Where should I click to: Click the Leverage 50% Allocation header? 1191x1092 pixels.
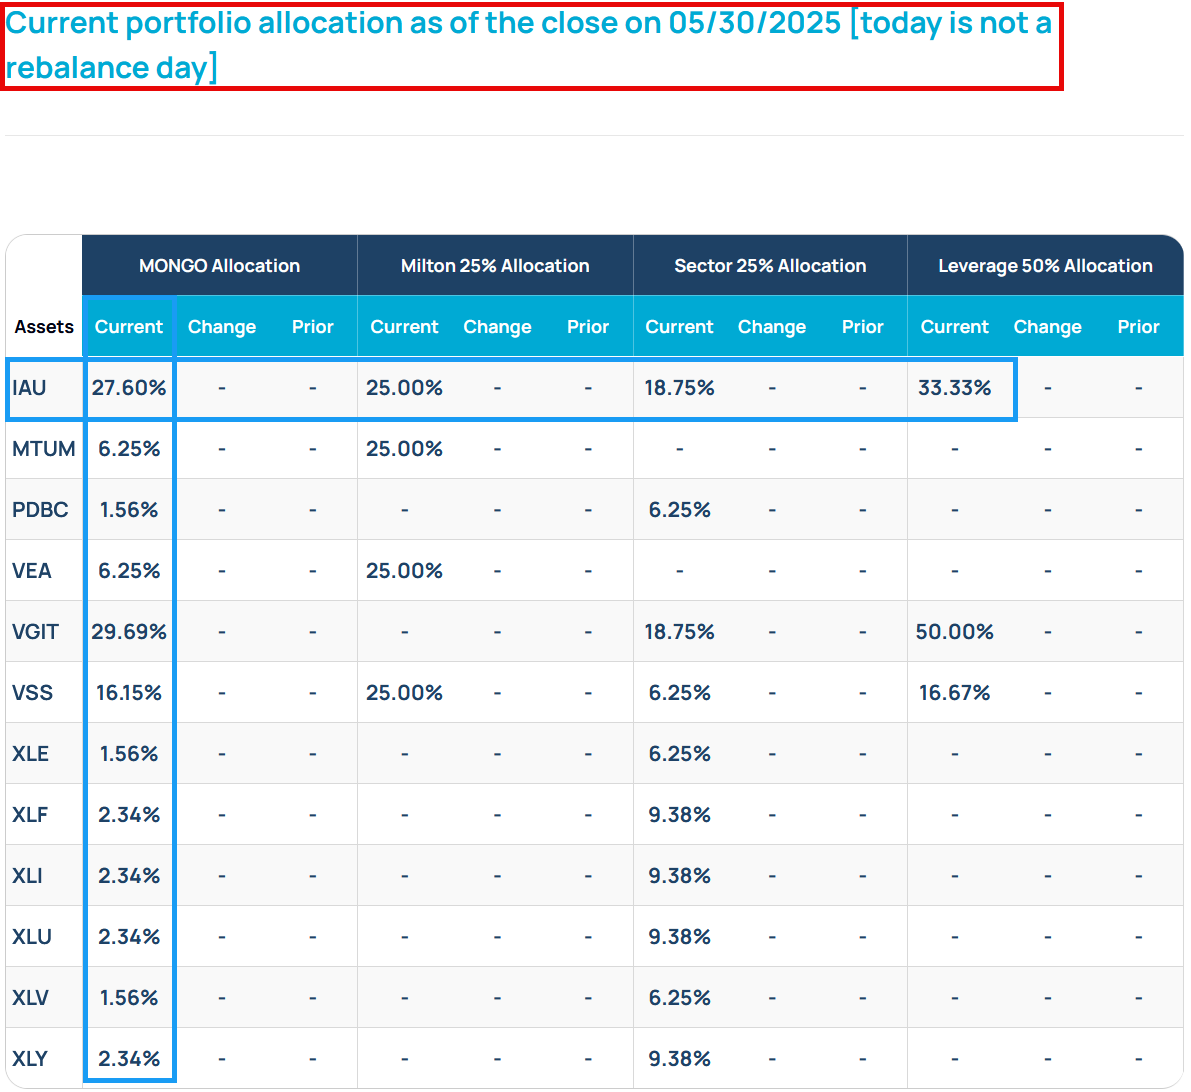point(1044,265)
